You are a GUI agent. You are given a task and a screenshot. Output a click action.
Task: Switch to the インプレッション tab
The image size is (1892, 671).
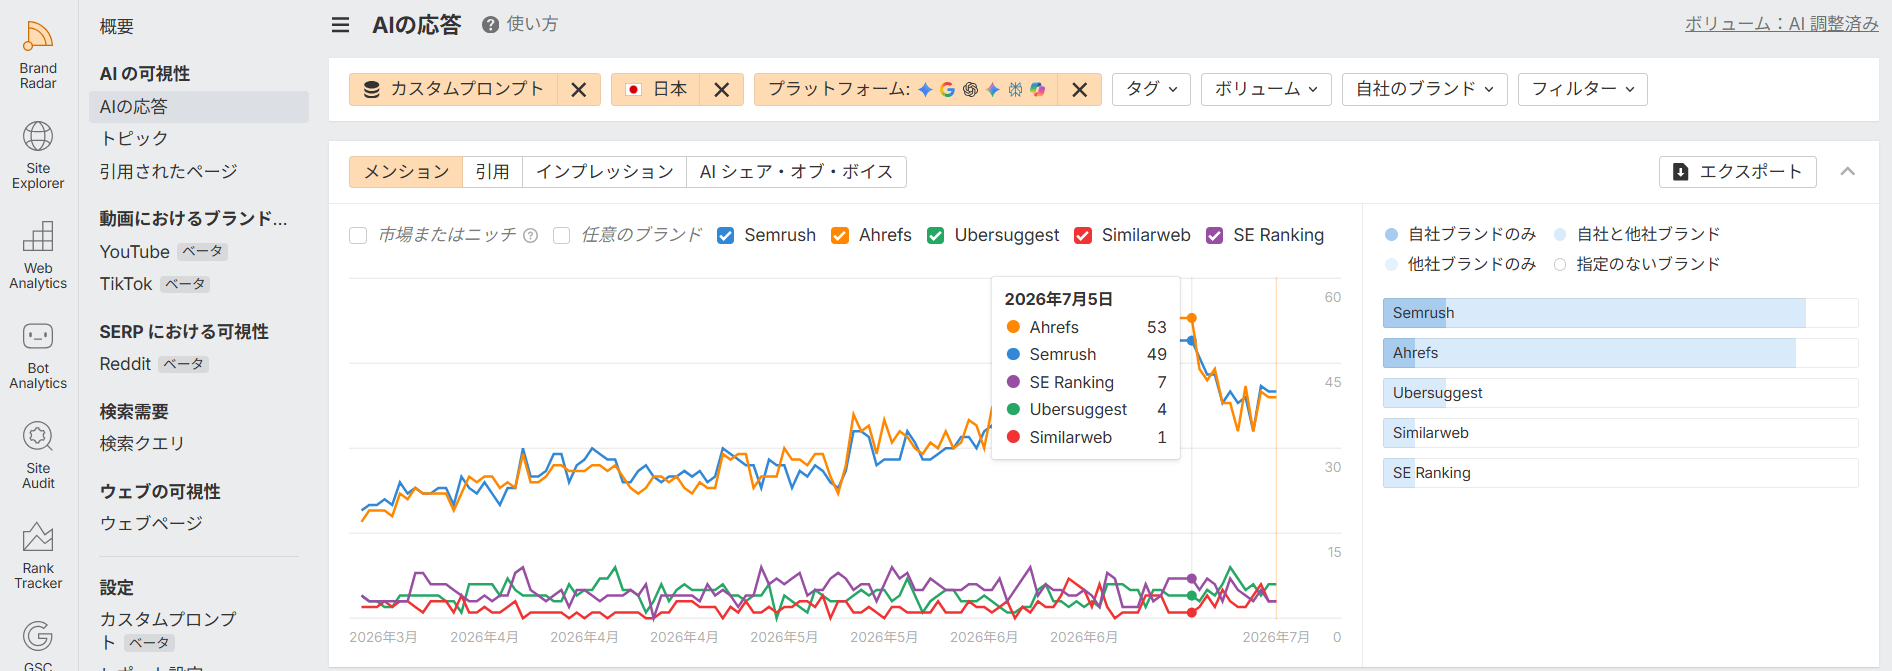(x=604, y=172)
